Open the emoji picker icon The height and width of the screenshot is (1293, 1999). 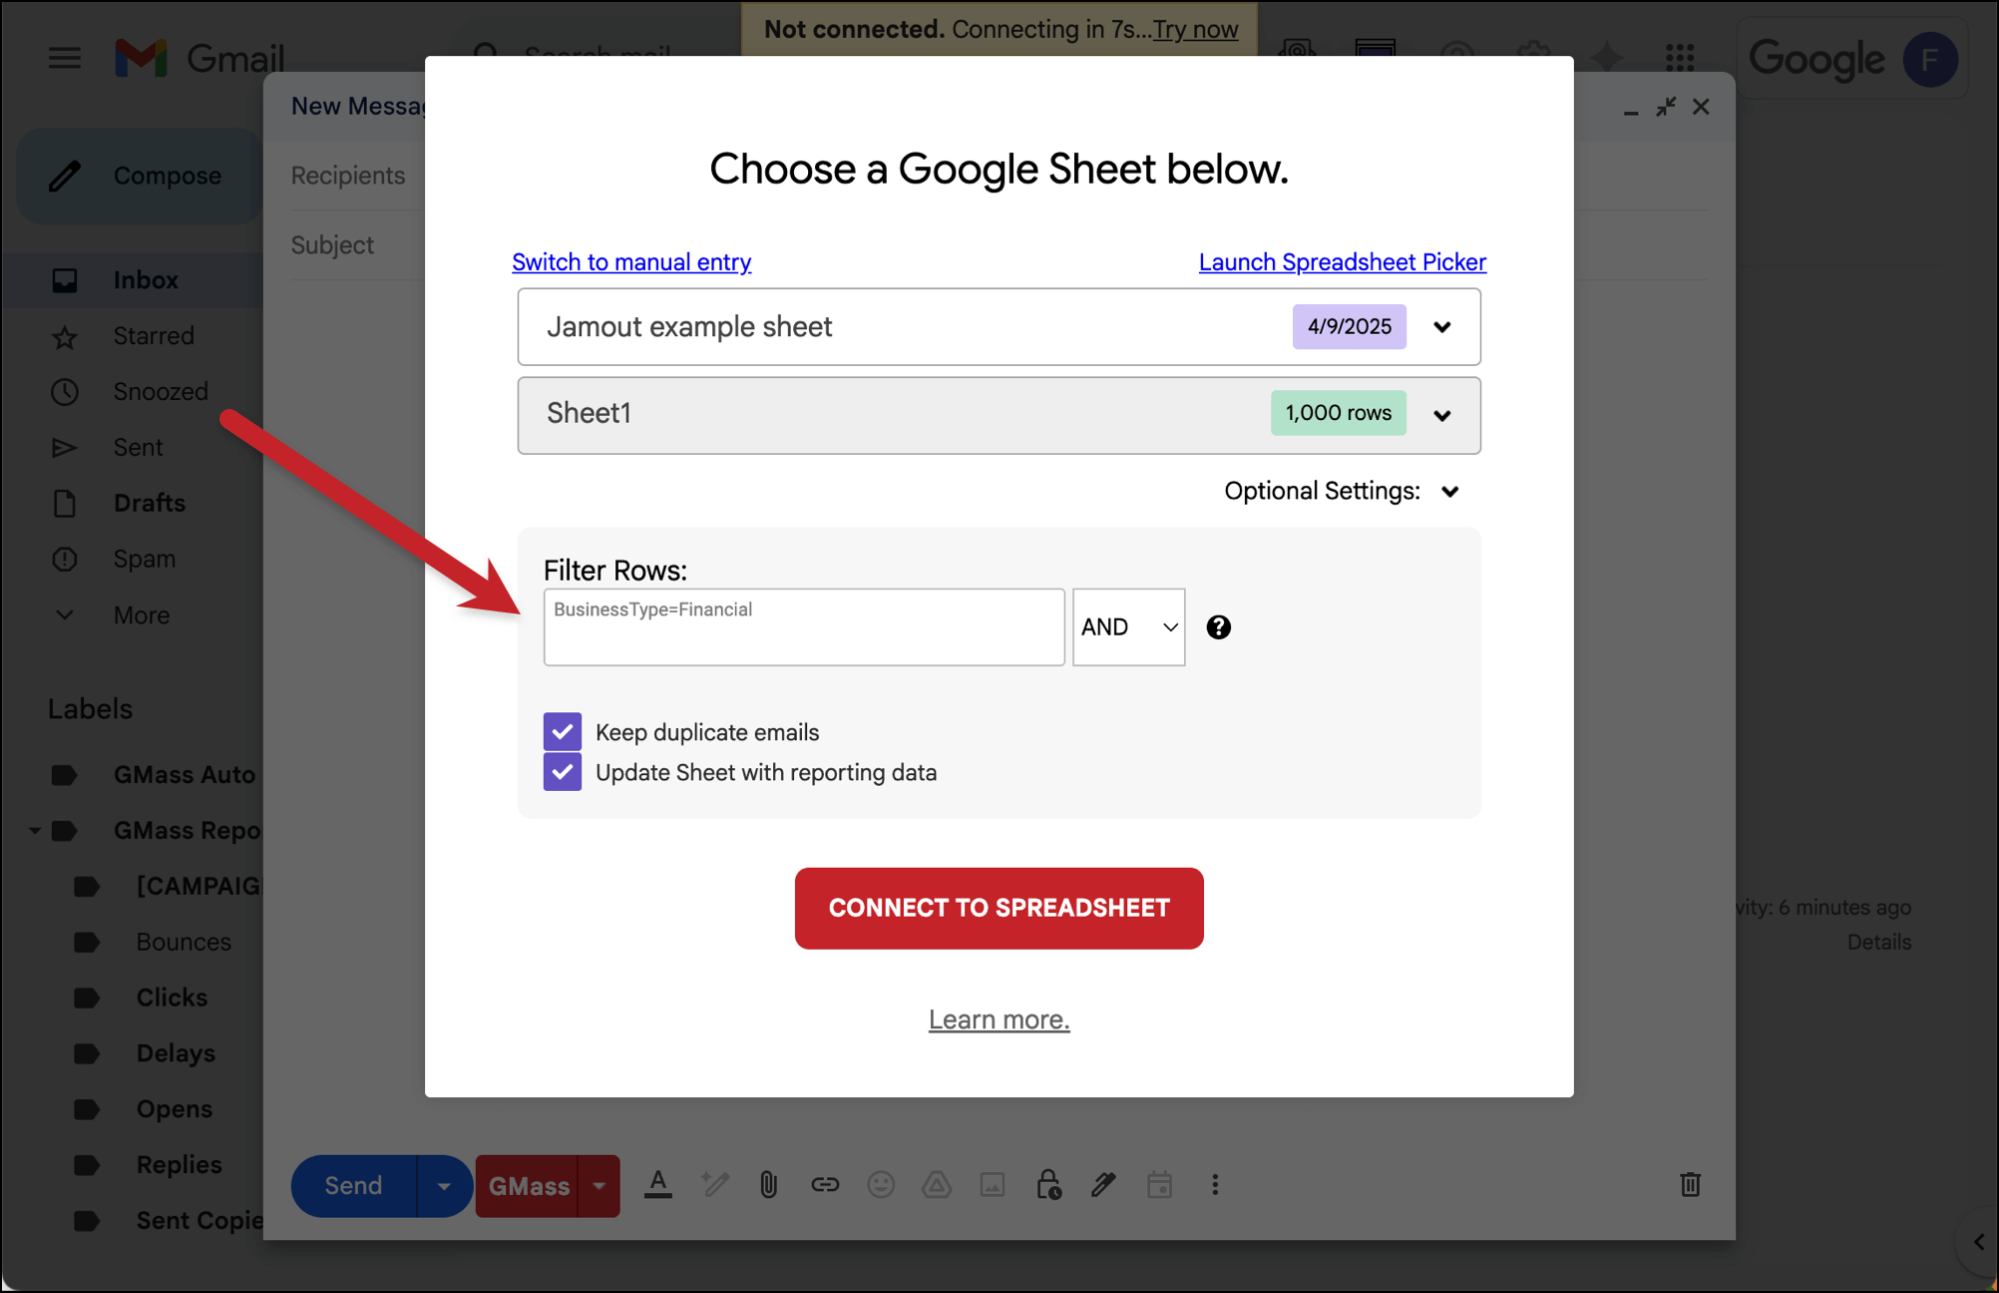pyautogui.click(x=881, y=1185)
